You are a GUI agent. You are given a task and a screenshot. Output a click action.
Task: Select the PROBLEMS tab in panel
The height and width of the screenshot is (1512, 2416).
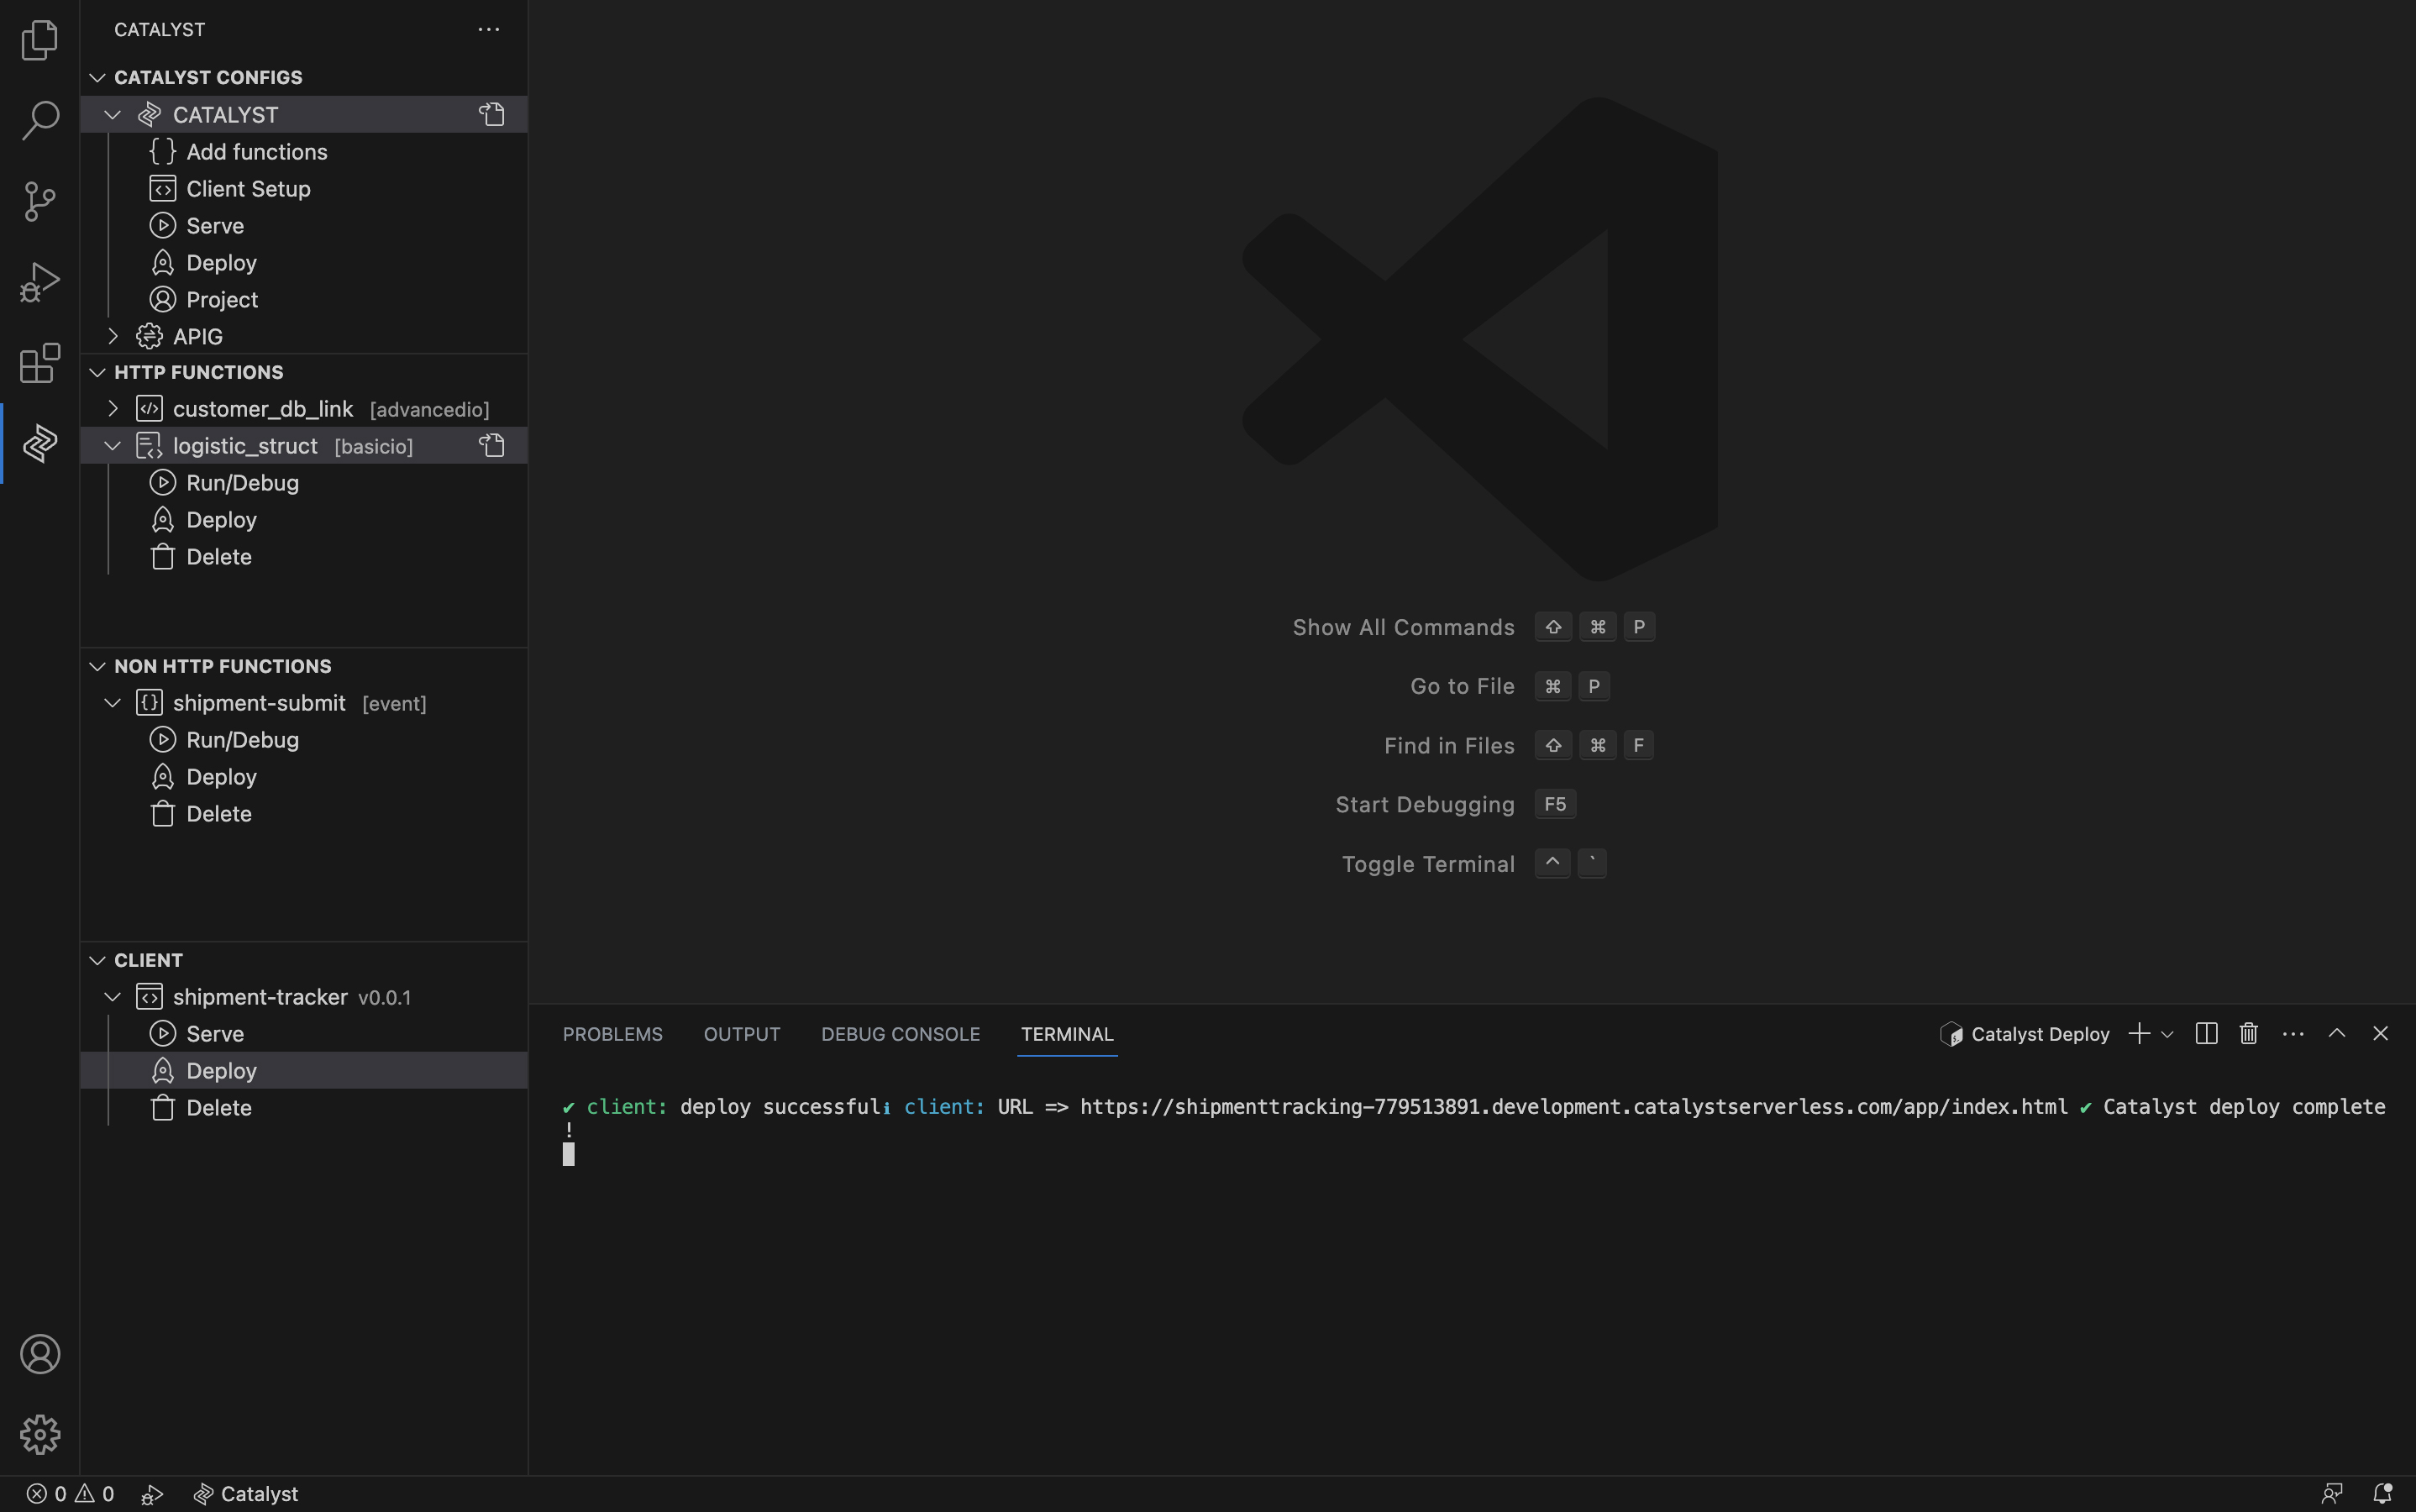point(612,1035)
